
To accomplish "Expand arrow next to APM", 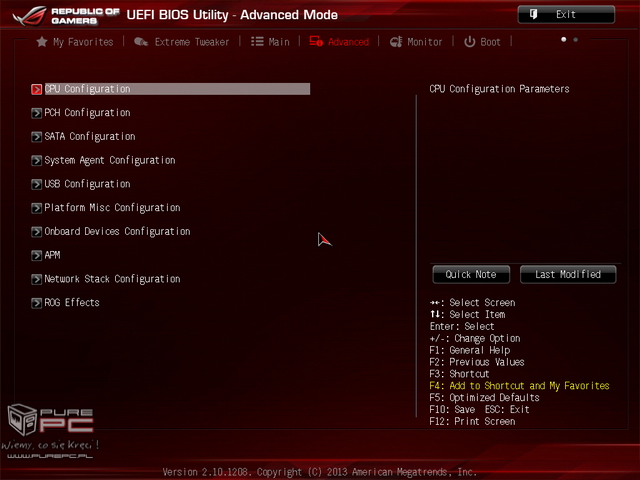I will point(37,255).
